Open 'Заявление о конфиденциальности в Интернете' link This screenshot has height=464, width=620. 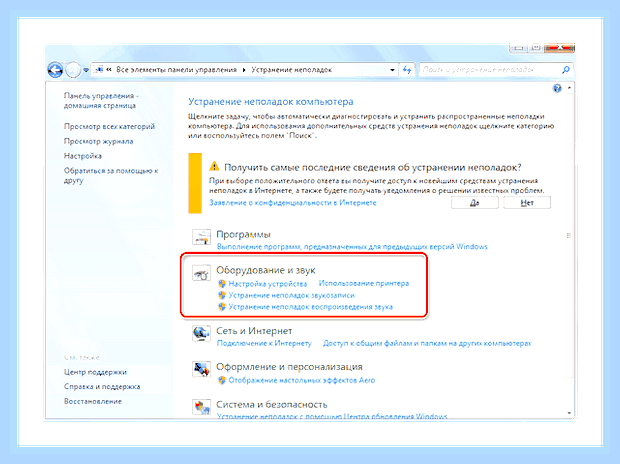pyautogui.click(x=293, y=203)
